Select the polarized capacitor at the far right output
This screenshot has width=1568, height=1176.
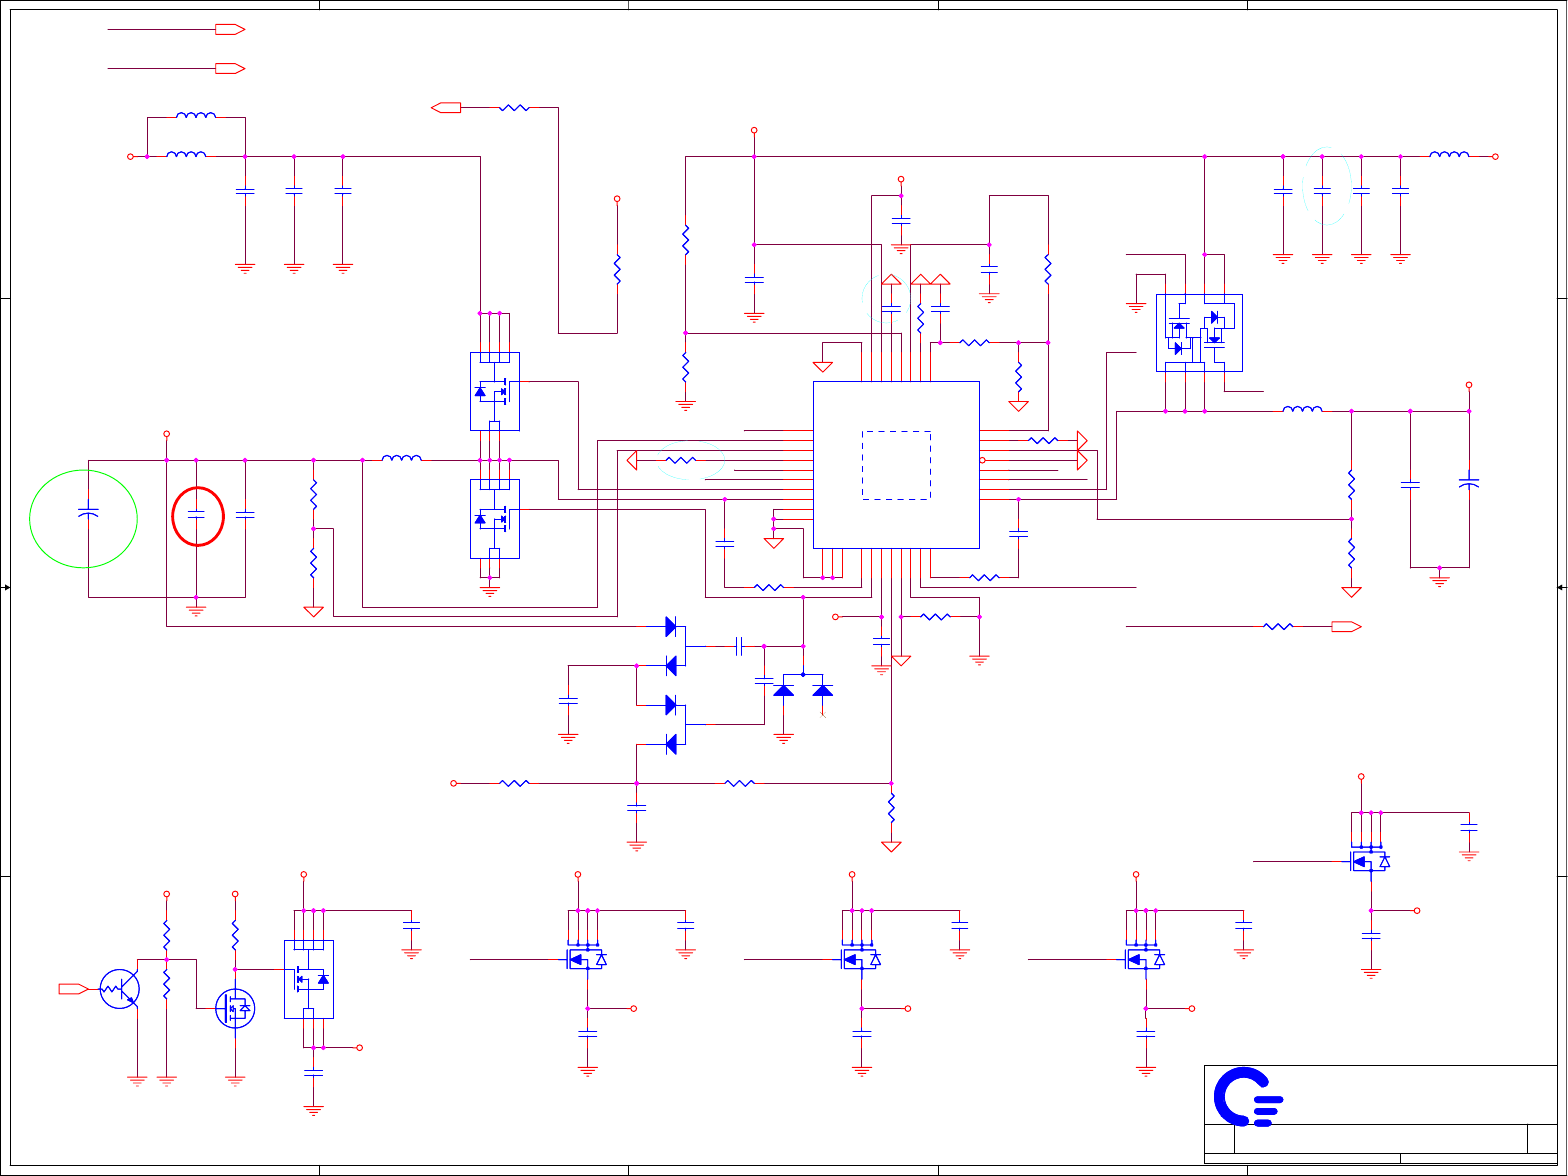1469,483
